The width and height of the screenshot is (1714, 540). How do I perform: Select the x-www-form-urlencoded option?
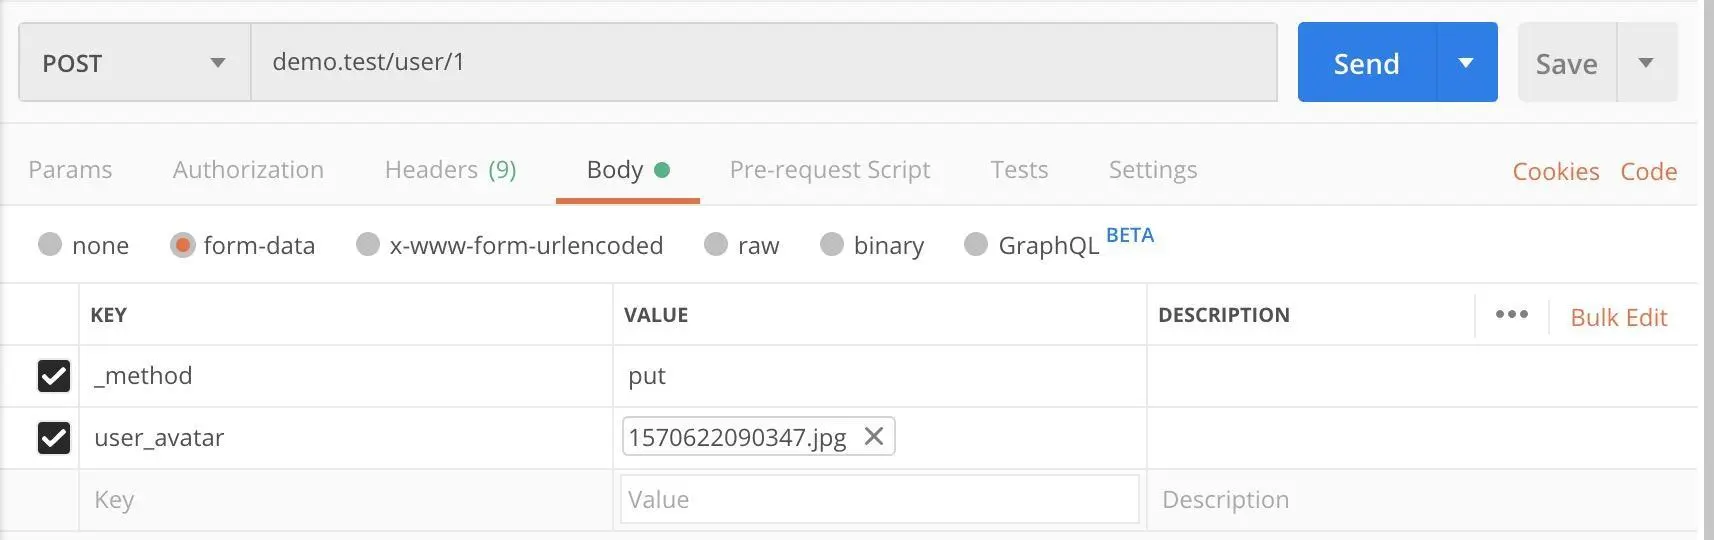pyautogui.click(x=368, y=245)
